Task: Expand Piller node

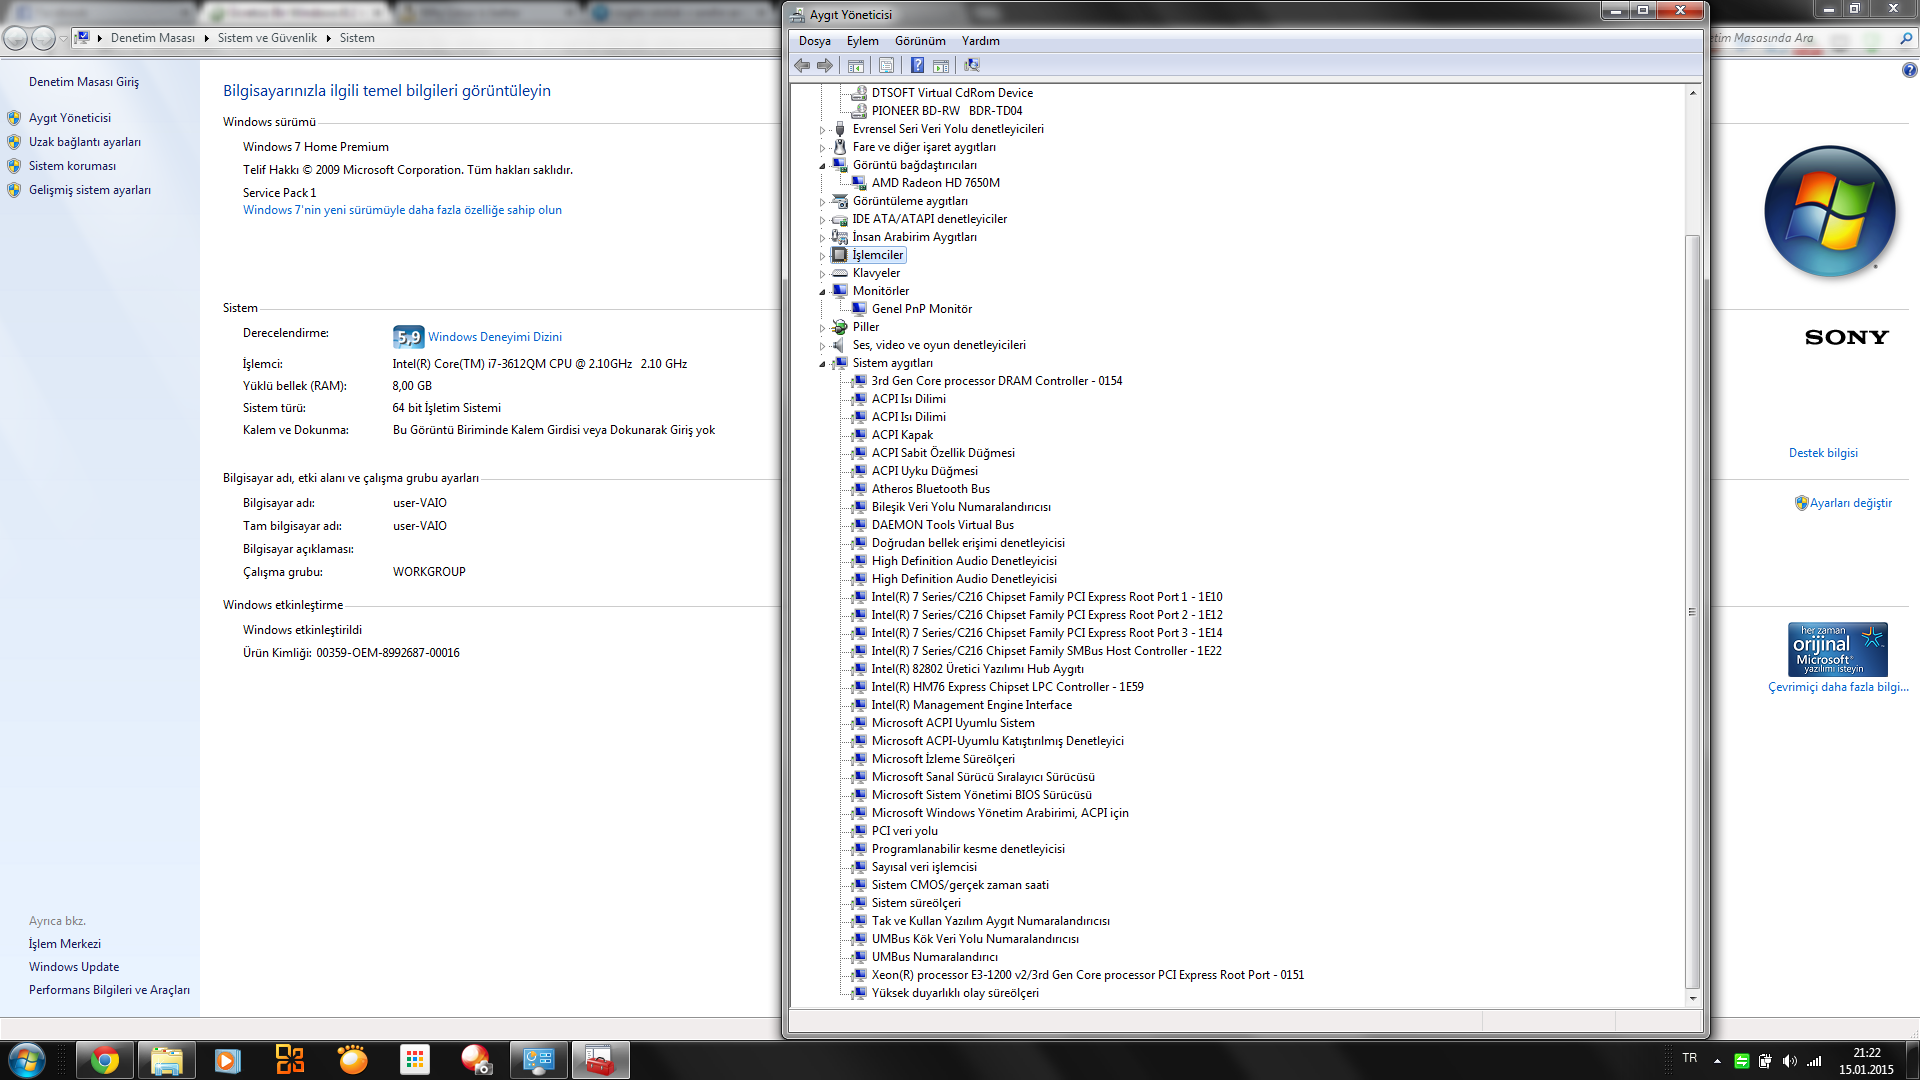Action: click(823, 328)
